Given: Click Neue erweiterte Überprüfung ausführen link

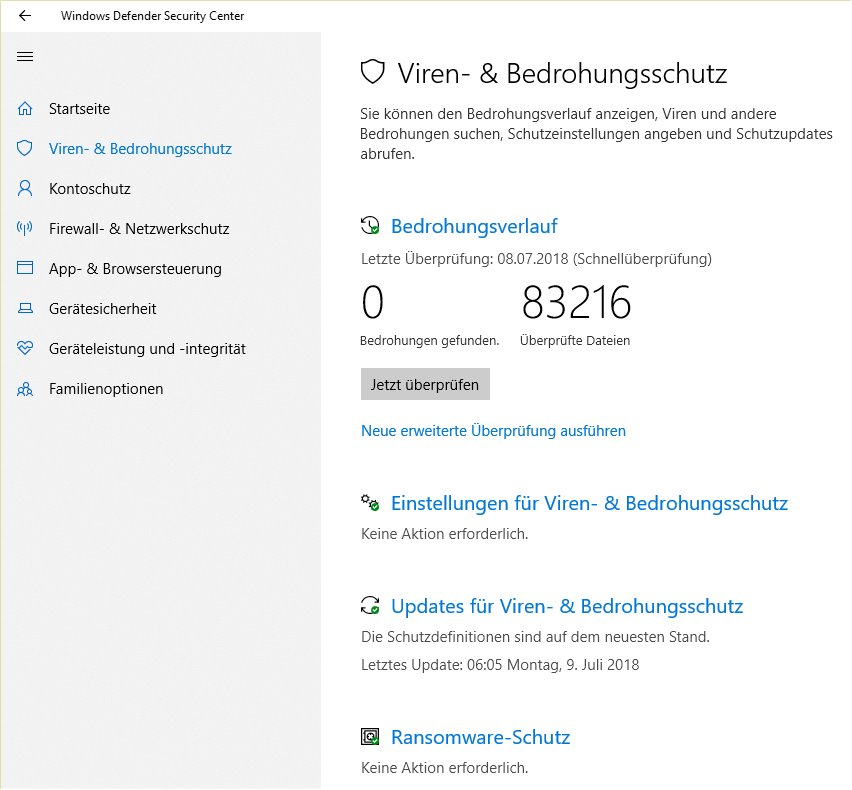Looking at the screenshot, I should 493,431.
